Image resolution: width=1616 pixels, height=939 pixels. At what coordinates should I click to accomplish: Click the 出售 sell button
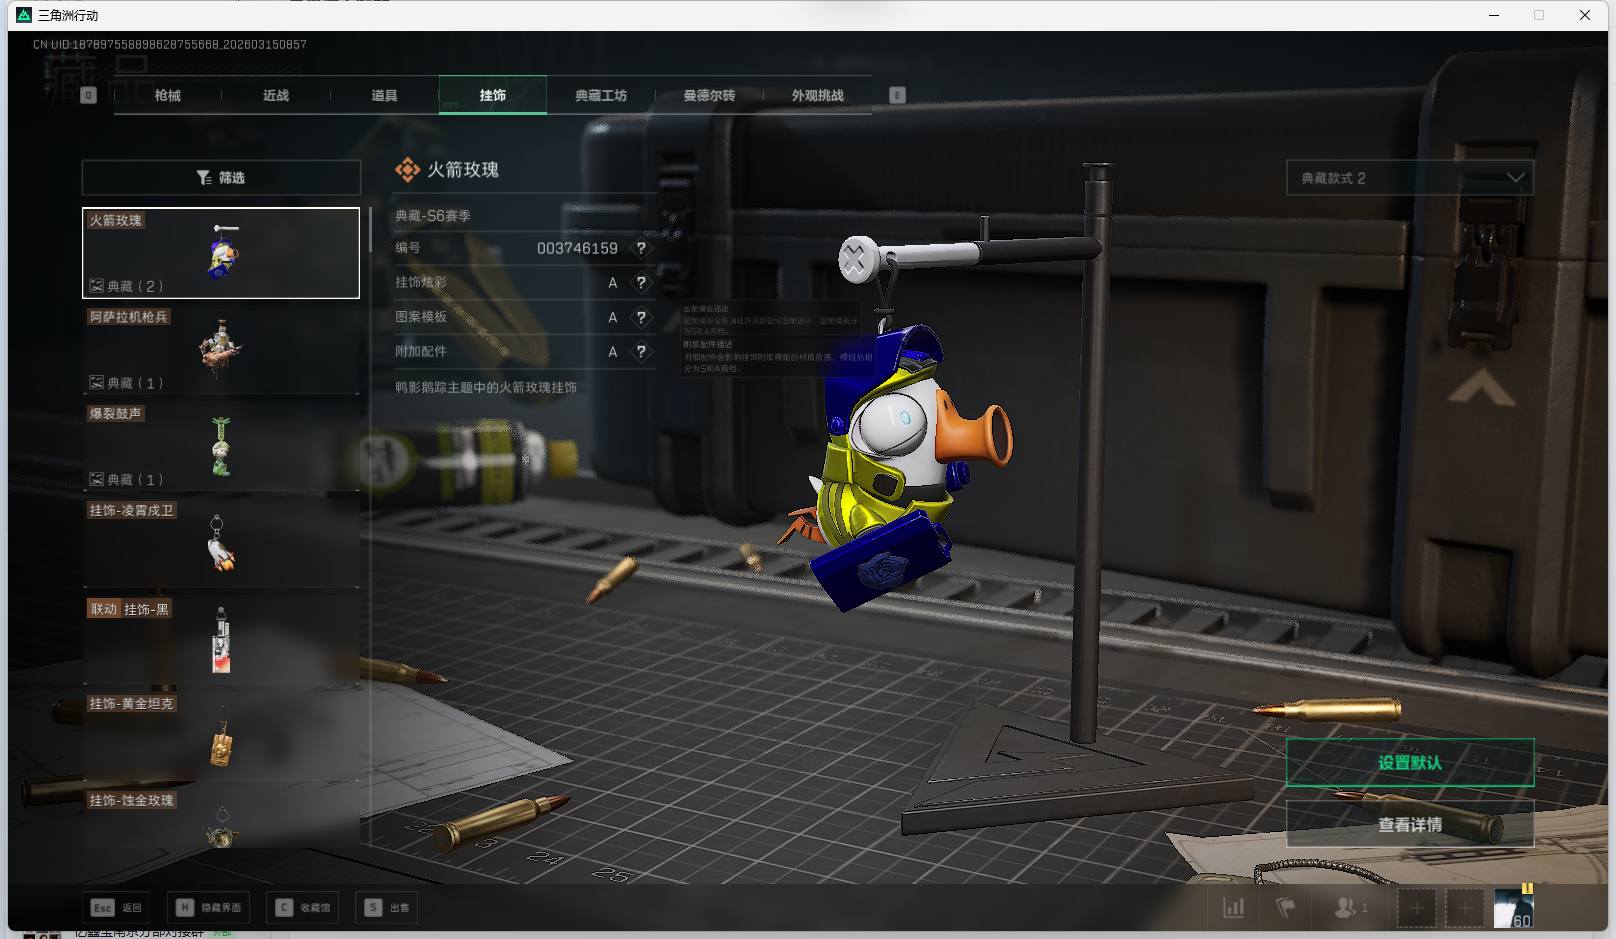click(388, 908)
